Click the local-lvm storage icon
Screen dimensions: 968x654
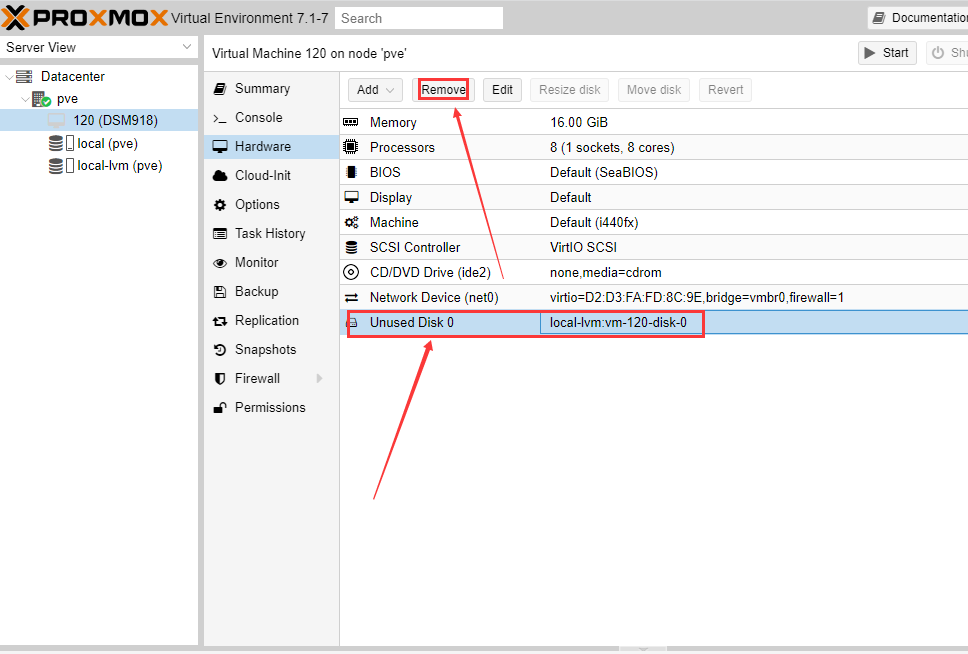61,166
